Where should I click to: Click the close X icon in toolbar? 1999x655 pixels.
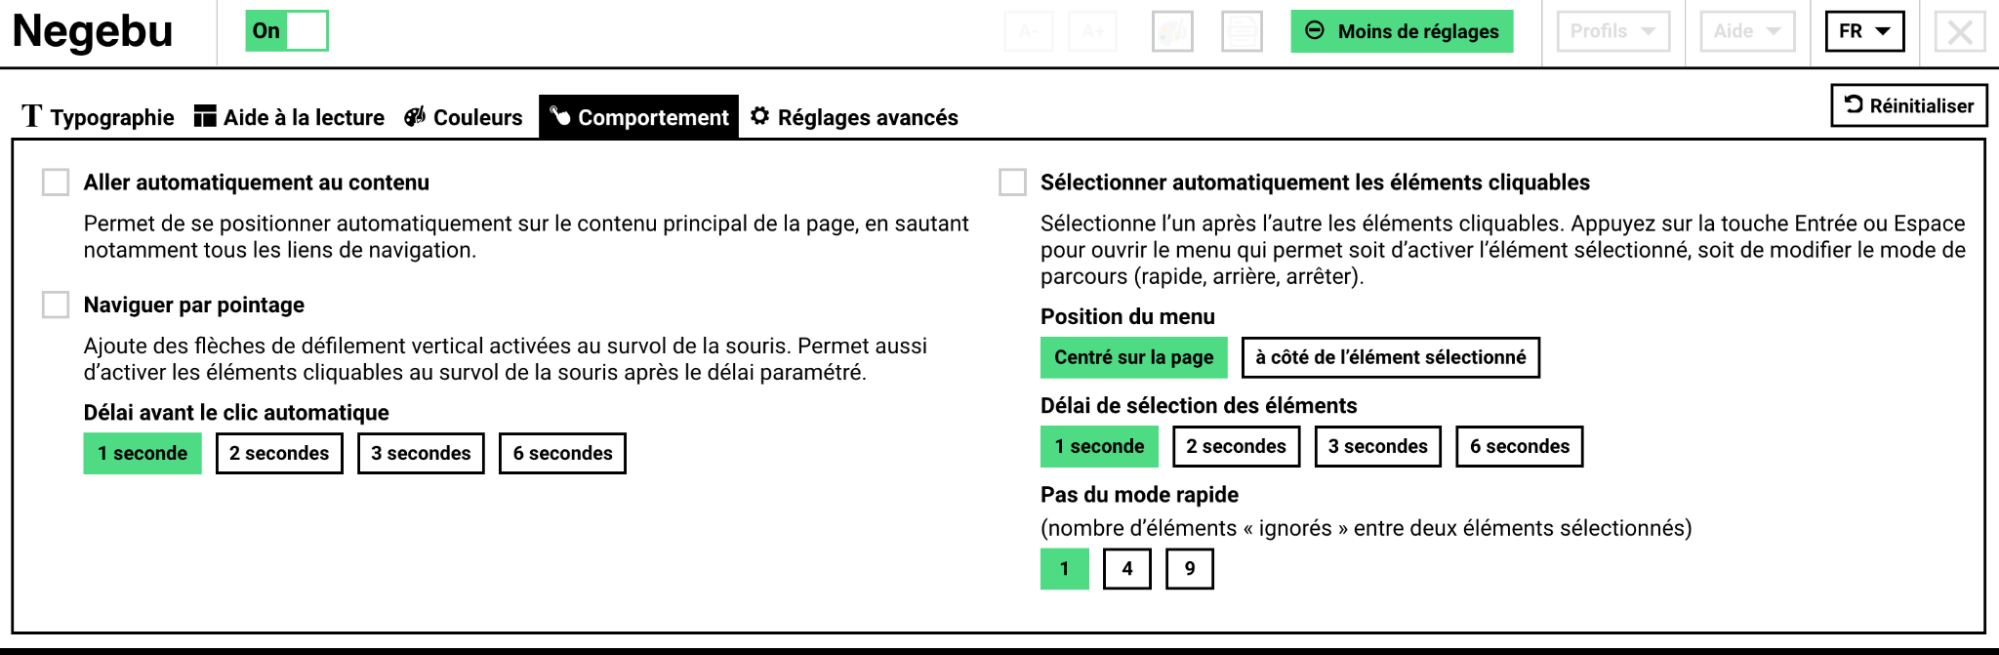coord(1959,32)
